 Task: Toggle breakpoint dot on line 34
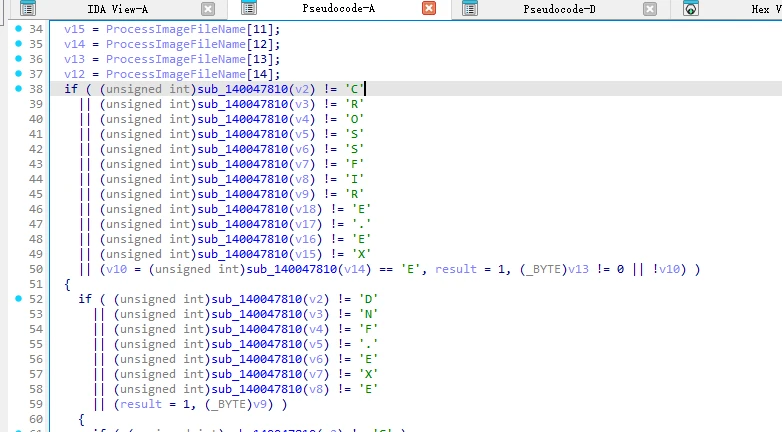tap(18, 28)
